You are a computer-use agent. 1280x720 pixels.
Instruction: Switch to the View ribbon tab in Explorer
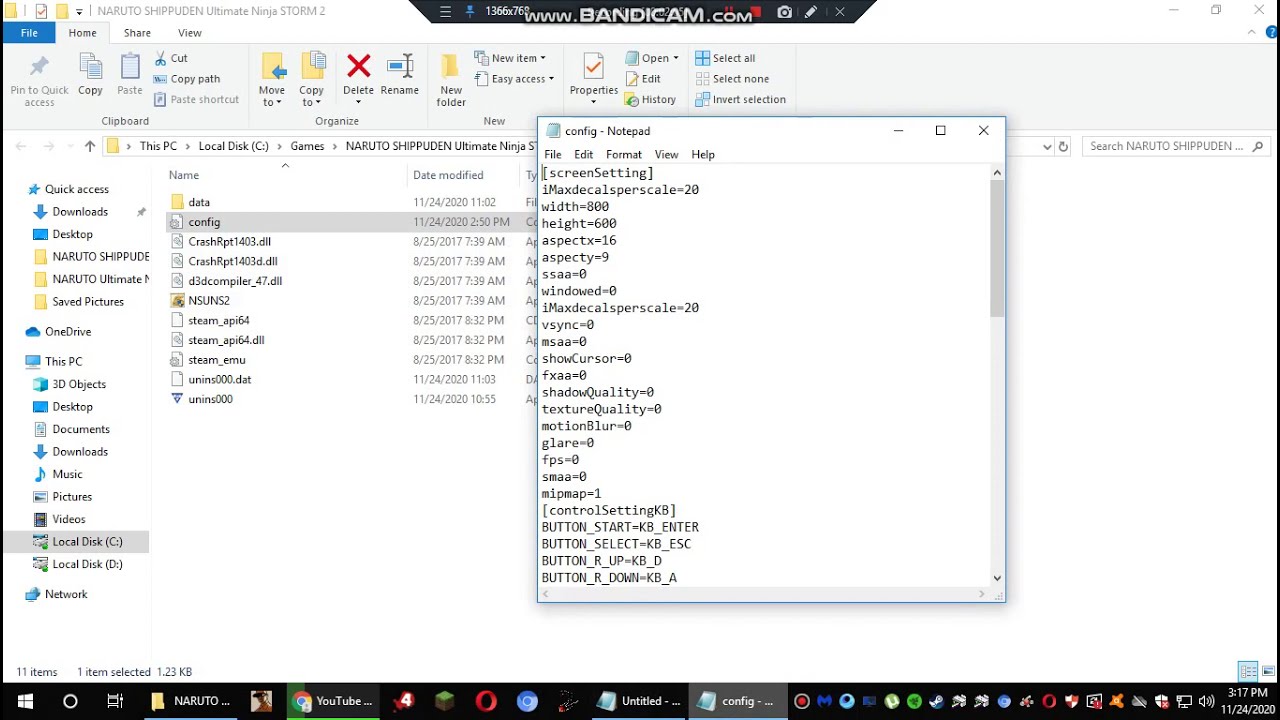(x=189, y=33)
